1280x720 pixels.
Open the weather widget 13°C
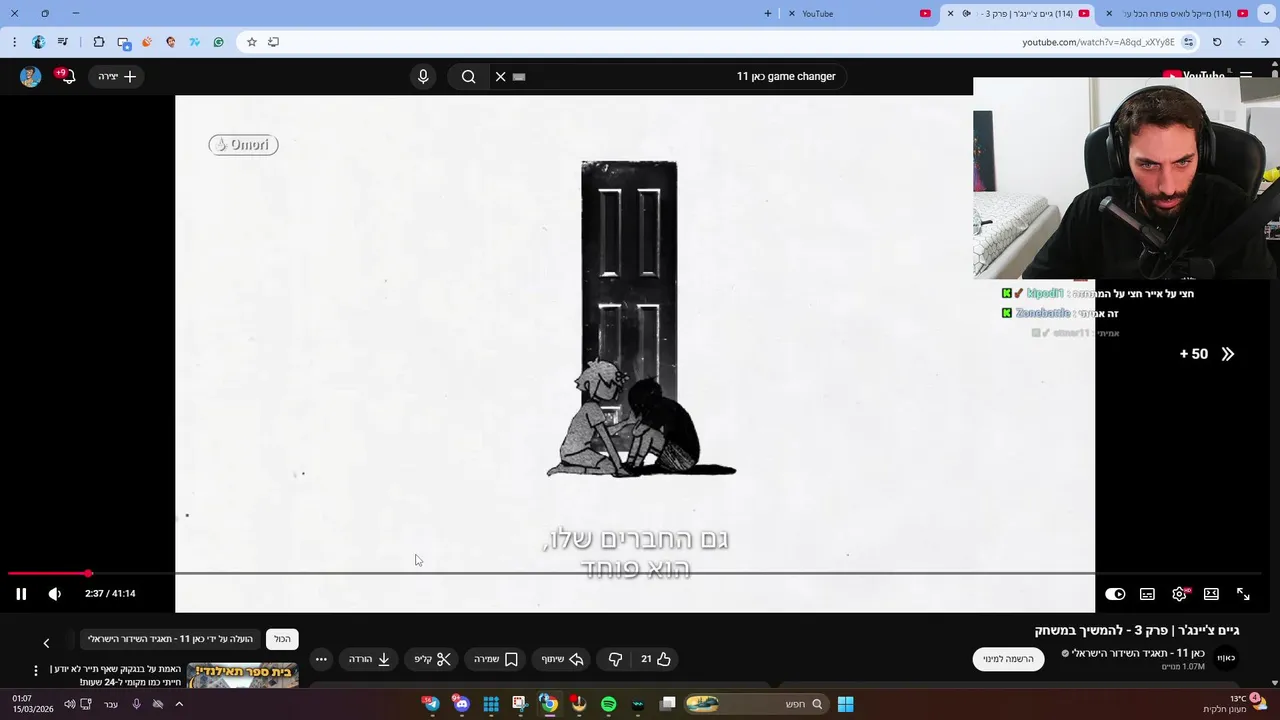pos(1235,703)
